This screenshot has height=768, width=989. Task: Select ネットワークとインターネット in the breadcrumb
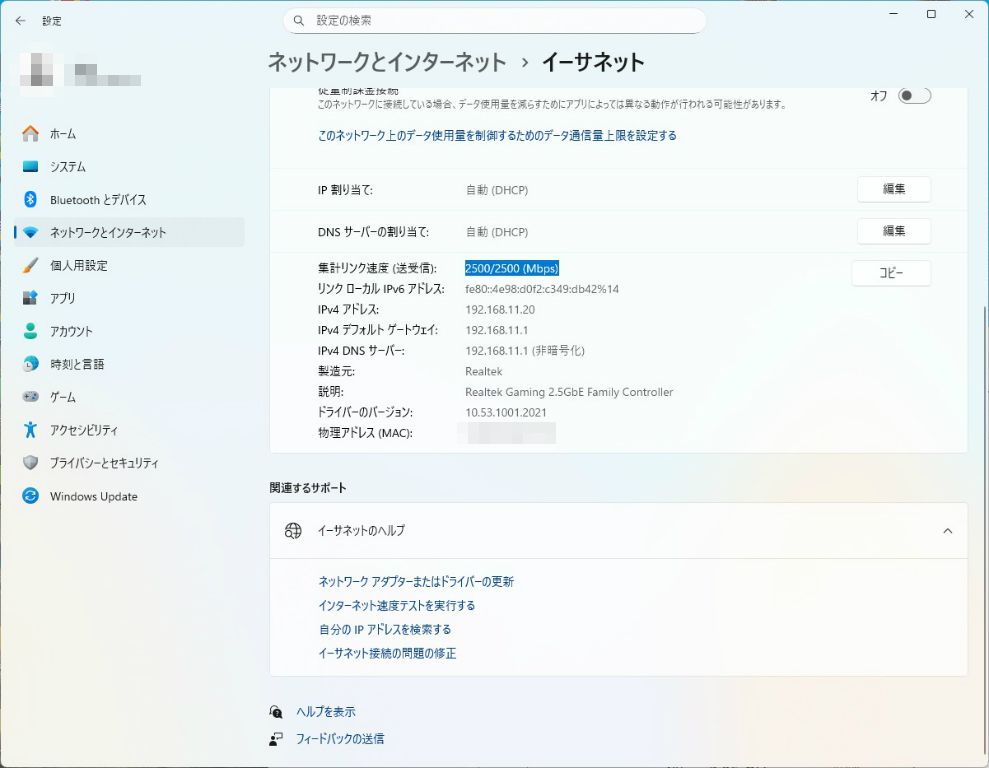pos(388,61)
